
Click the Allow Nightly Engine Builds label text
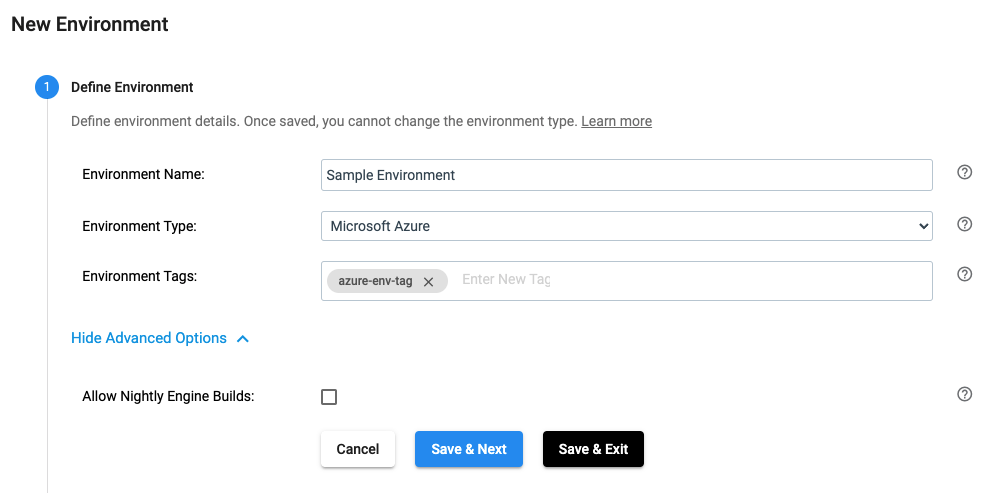(x=168, y=396)
